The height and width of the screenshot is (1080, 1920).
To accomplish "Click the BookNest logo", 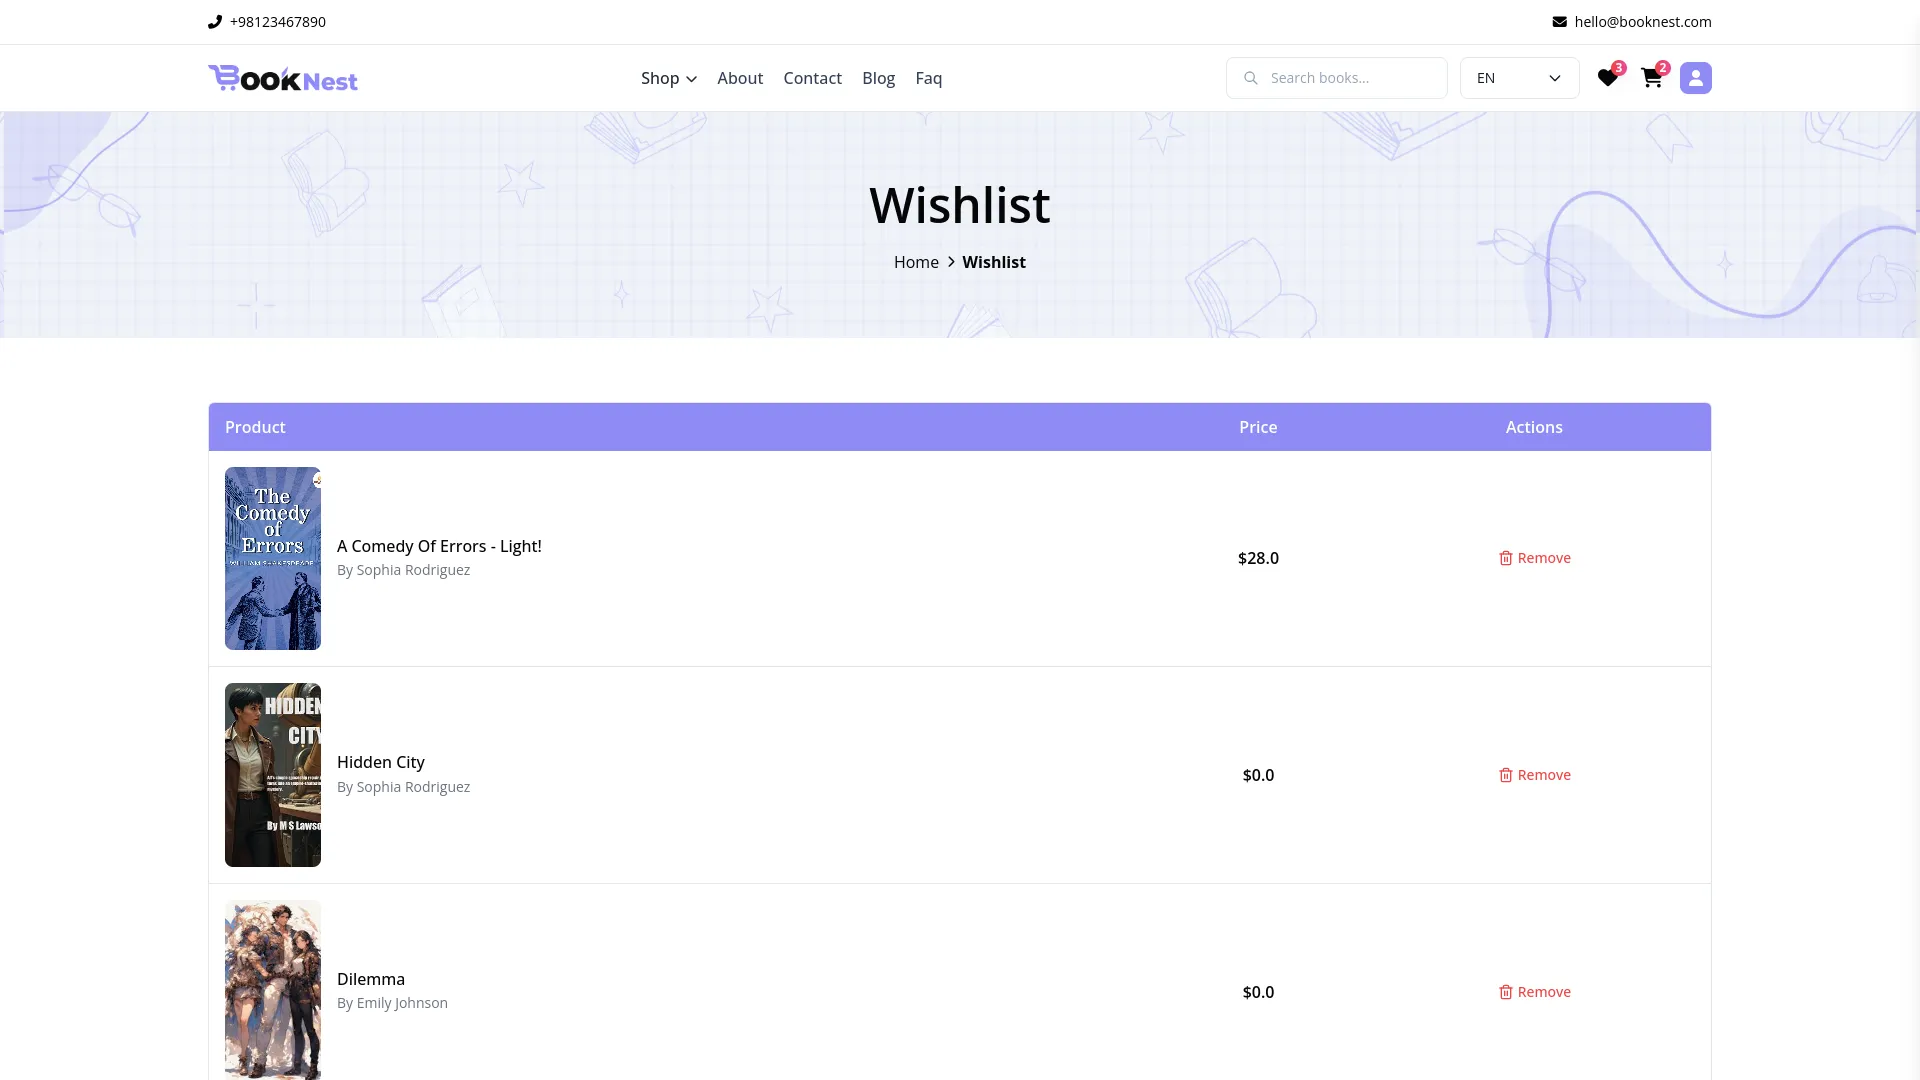I will click(x=283, y=78).
